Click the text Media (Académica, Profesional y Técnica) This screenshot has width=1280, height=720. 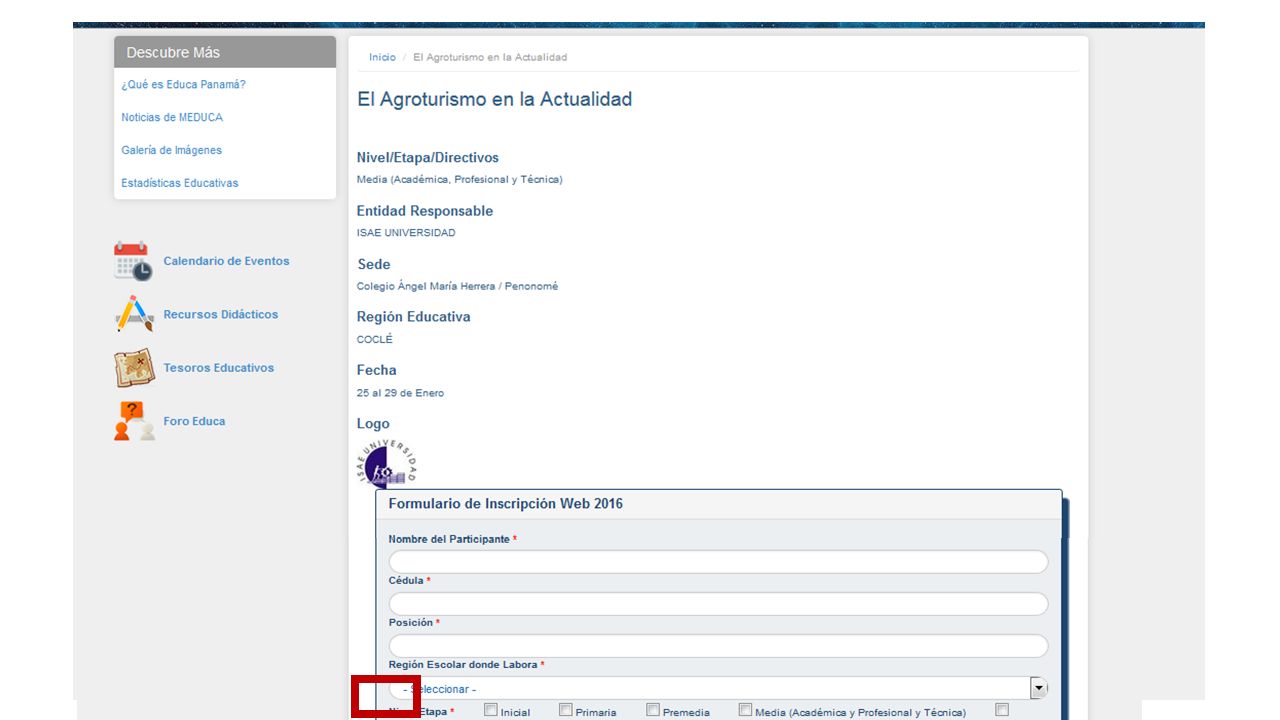[x=460, y=180]
